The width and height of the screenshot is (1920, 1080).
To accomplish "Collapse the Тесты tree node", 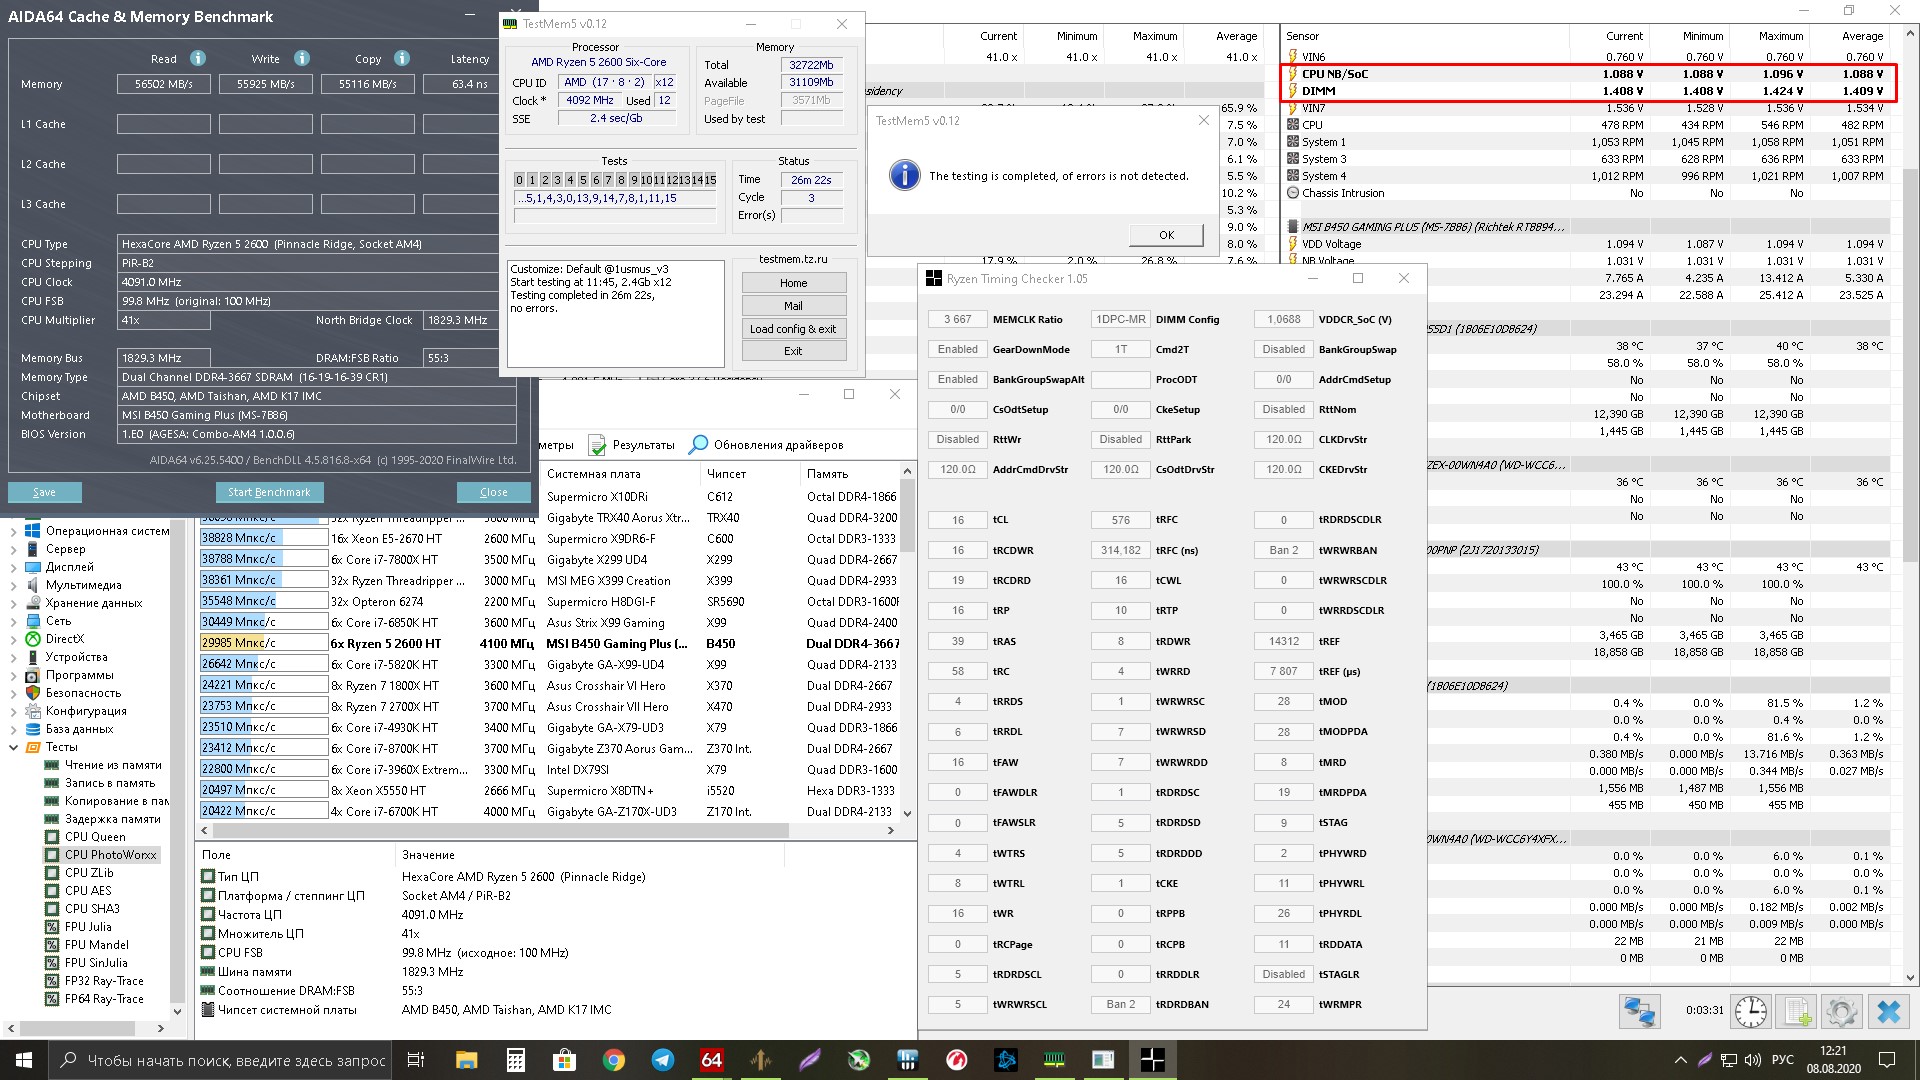I will 13,747.
